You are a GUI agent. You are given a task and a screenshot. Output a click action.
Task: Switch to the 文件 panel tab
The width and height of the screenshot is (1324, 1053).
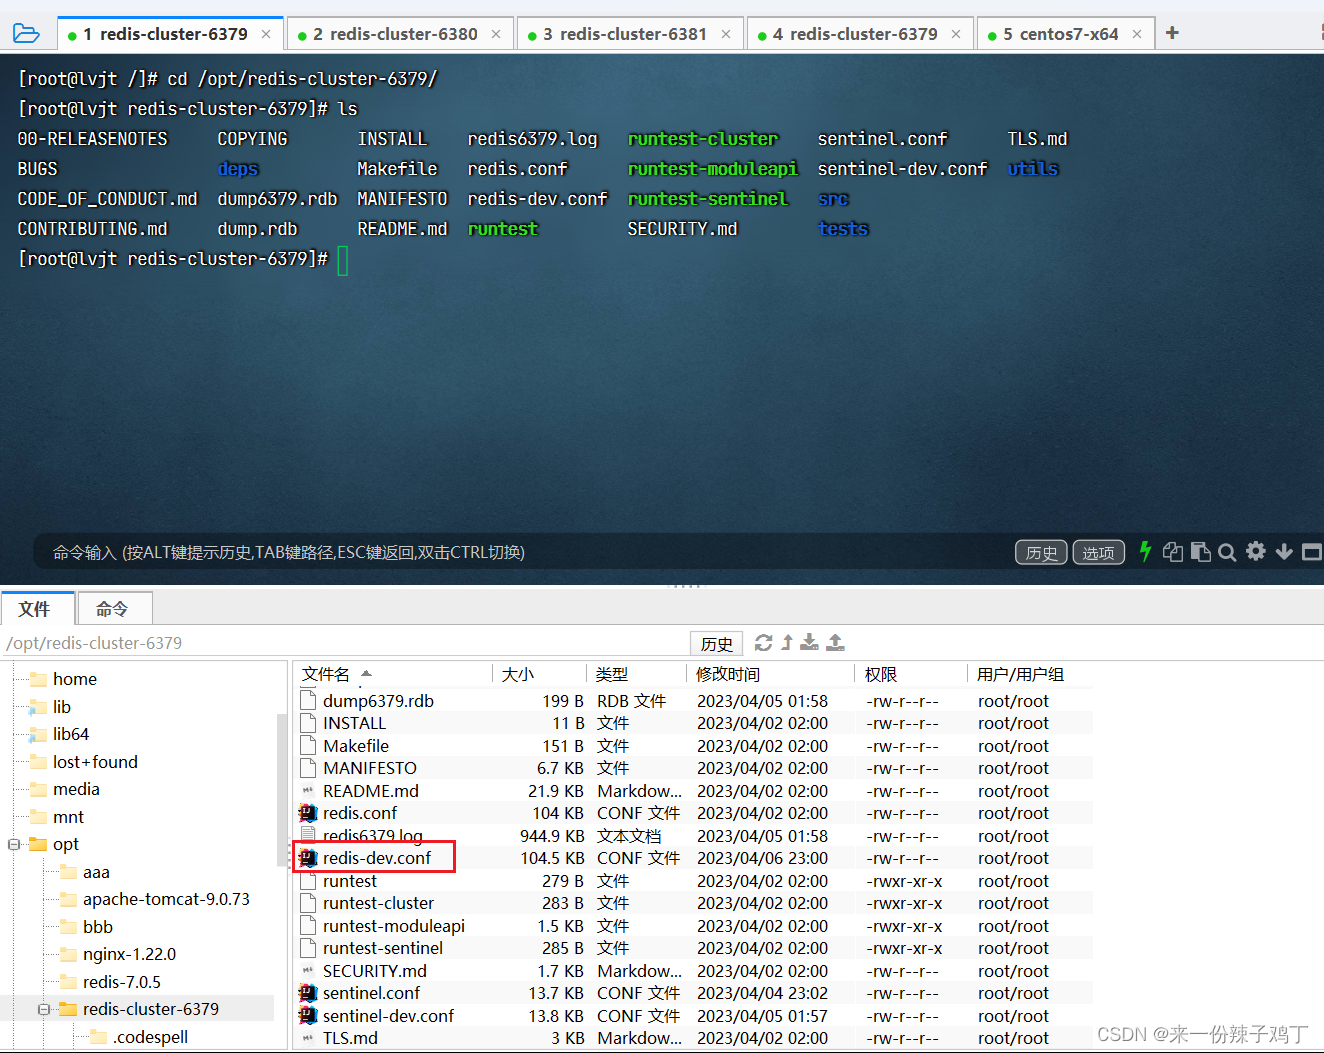(37, 609)
